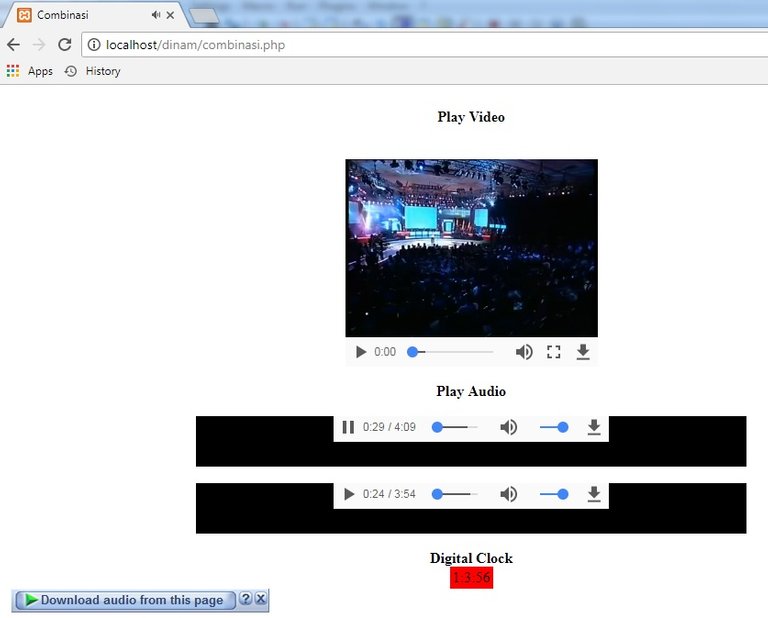768x618 pixels.
Task: Mute the video volume
Action: [x=524, y=352]
